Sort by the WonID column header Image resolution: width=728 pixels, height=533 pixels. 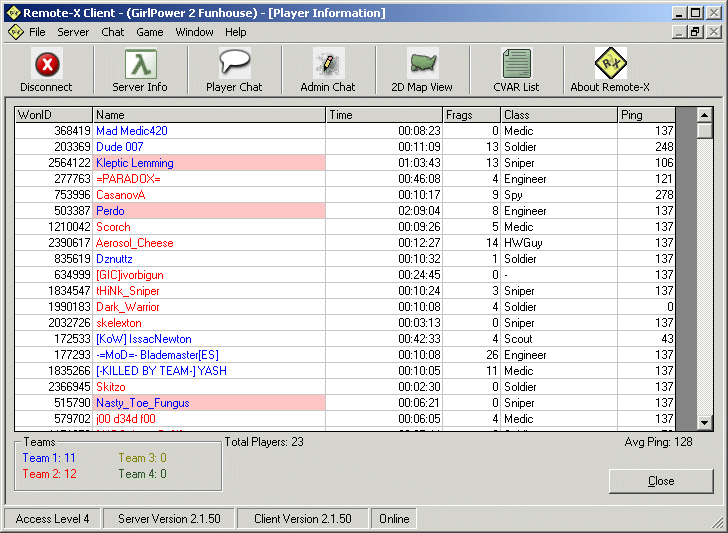click(54, 115)
